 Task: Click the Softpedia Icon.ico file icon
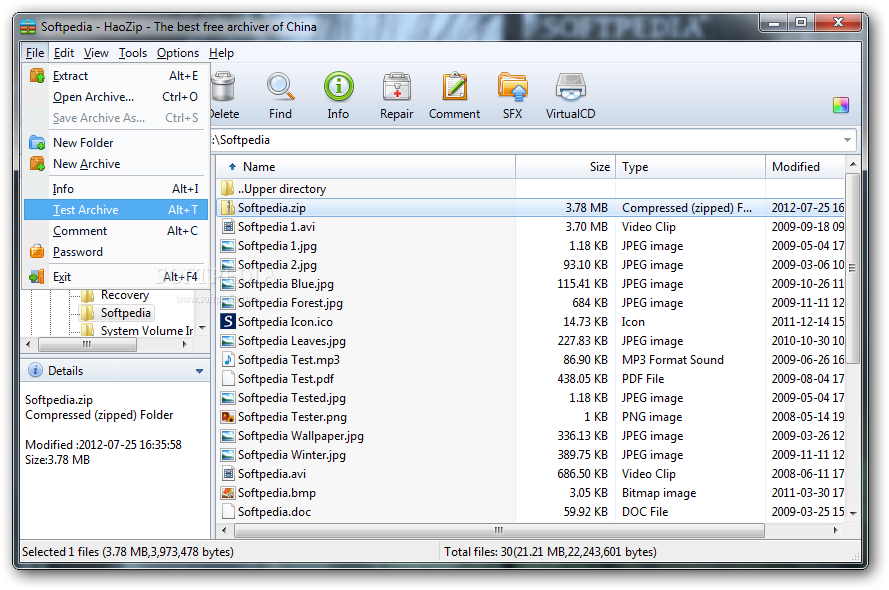[x=228, y=321]
